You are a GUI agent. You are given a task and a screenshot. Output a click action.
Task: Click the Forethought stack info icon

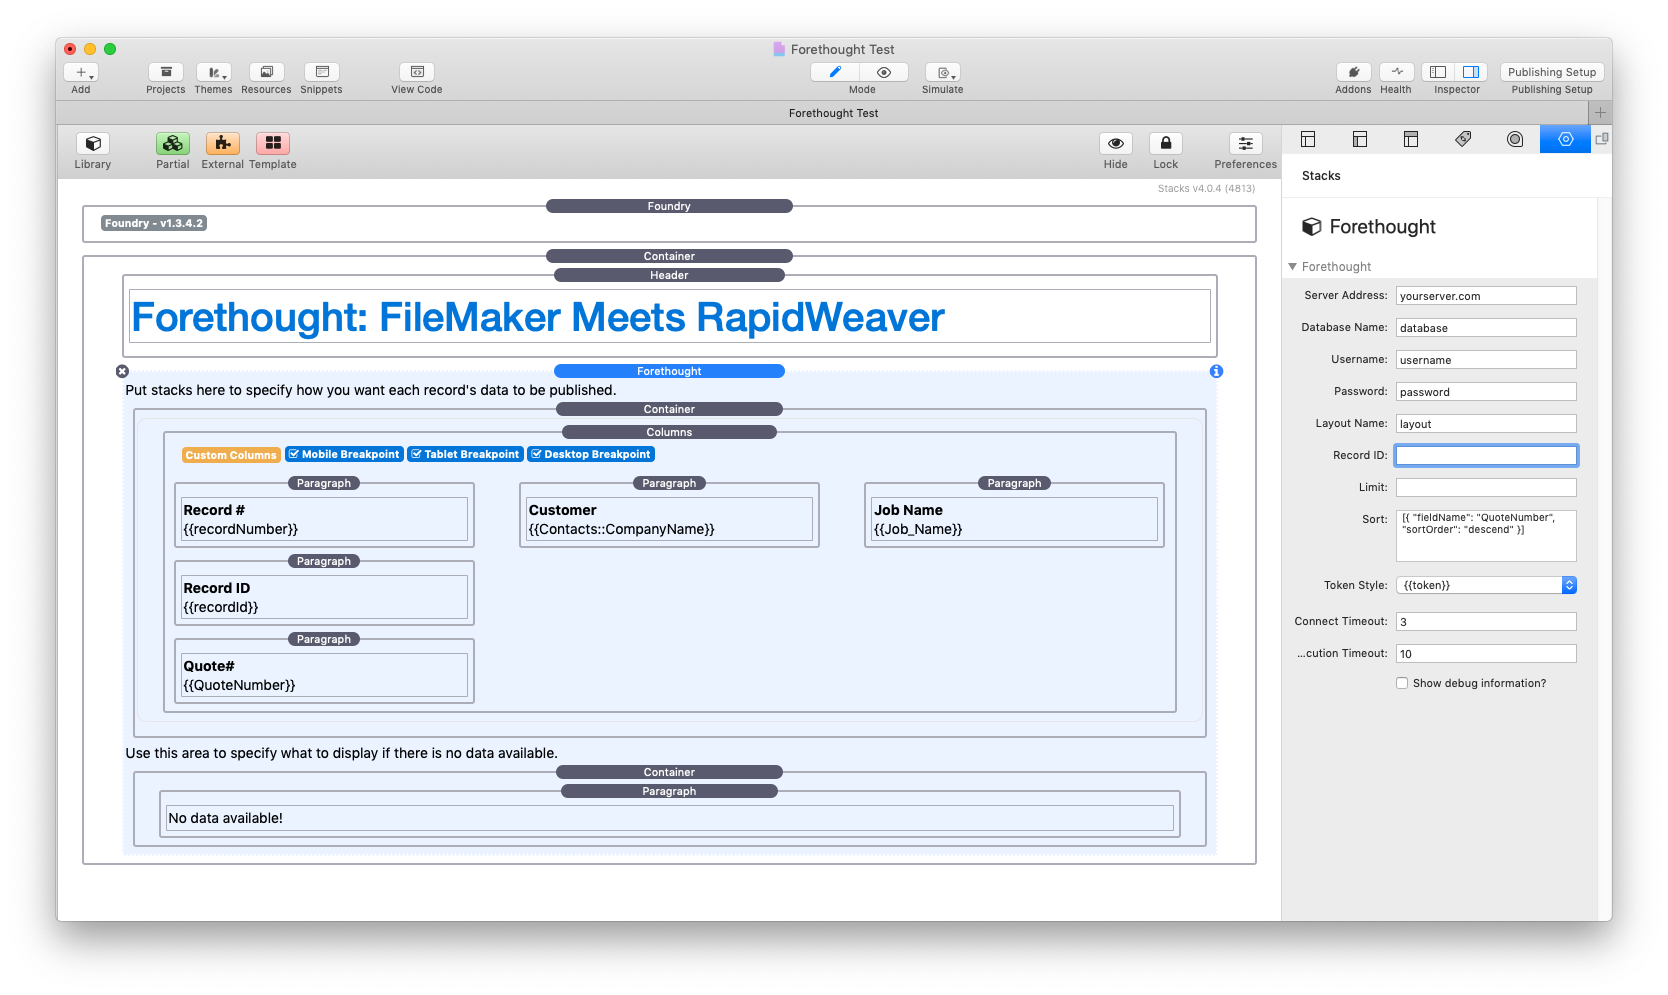[x=1216, y=371]
